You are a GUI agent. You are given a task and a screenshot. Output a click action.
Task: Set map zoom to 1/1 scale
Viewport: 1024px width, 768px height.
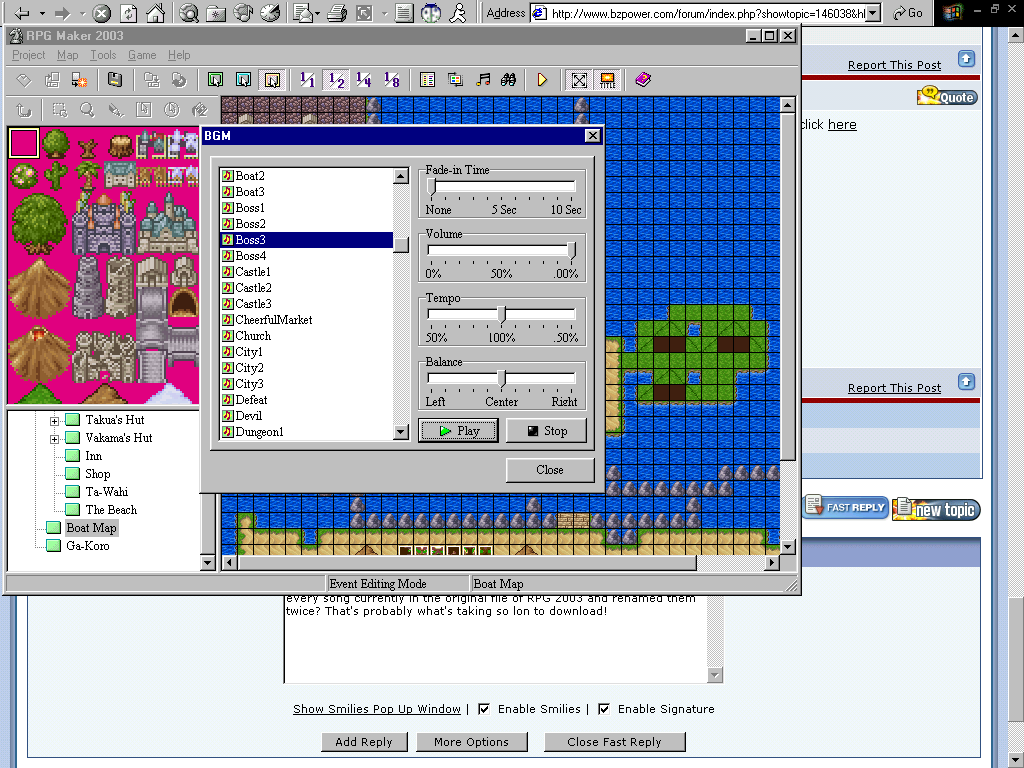[x=307, y=80]
